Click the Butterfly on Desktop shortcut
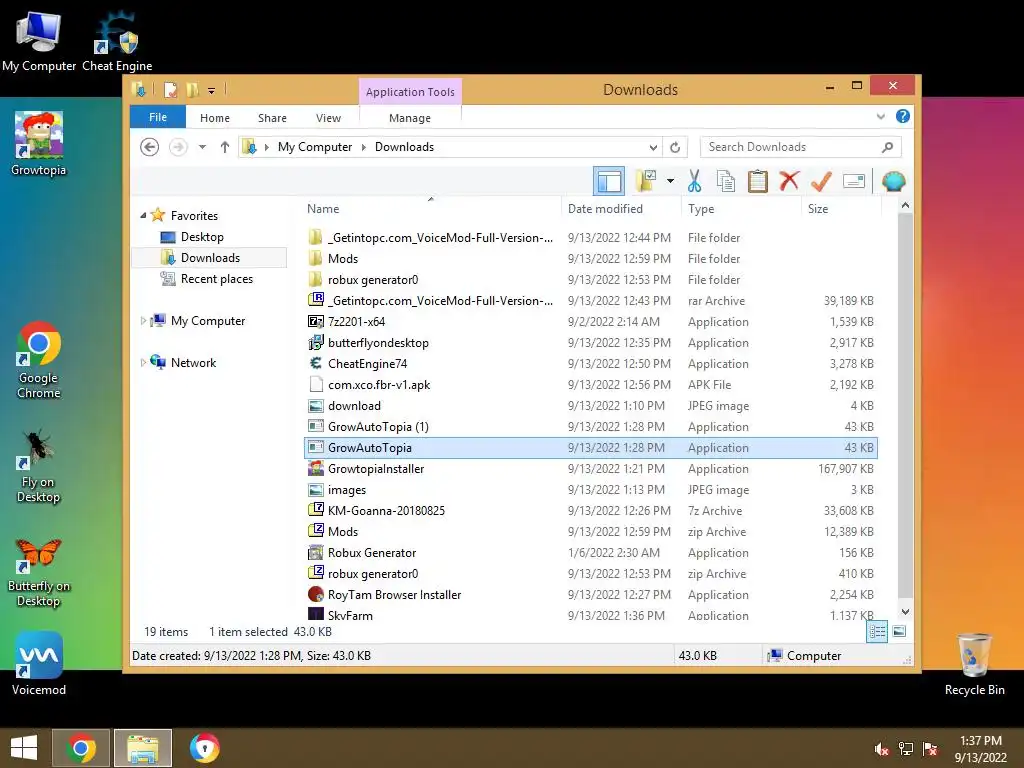 coord(39,572)
